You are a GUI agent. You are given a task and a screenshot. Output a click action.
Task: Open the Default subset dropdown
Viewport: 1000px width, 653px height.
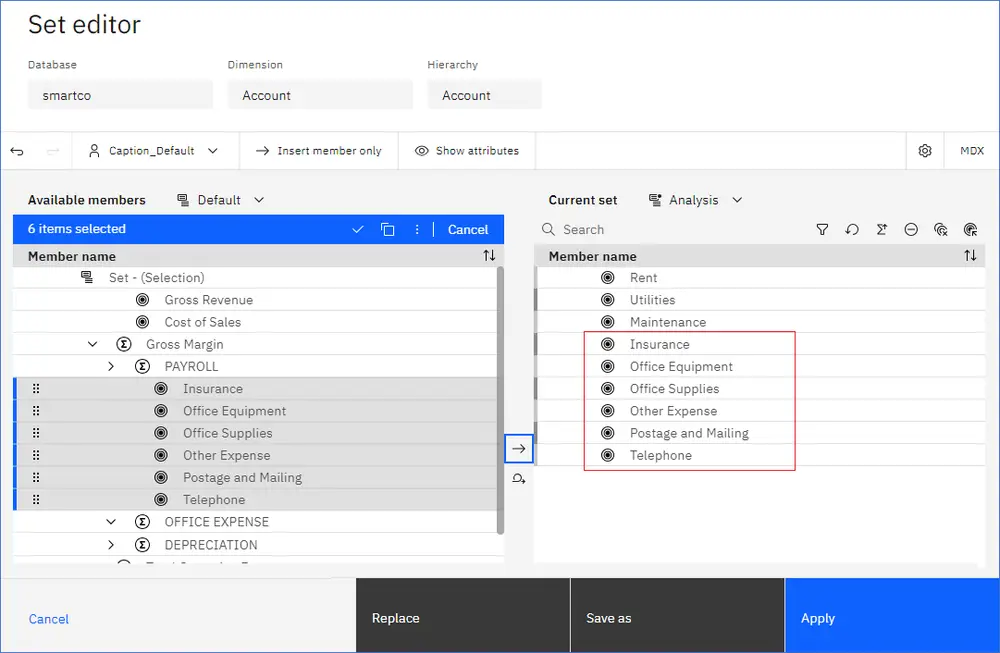click(221, 200)
